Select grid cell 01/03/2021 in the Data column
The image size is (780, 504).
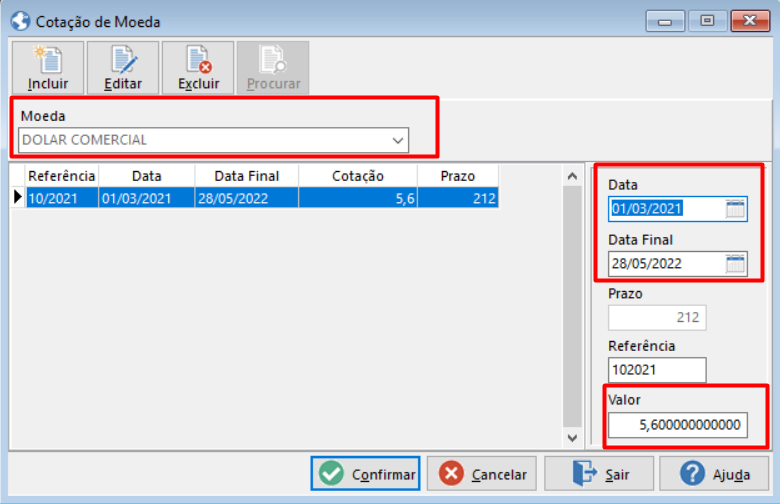point(146,198)
